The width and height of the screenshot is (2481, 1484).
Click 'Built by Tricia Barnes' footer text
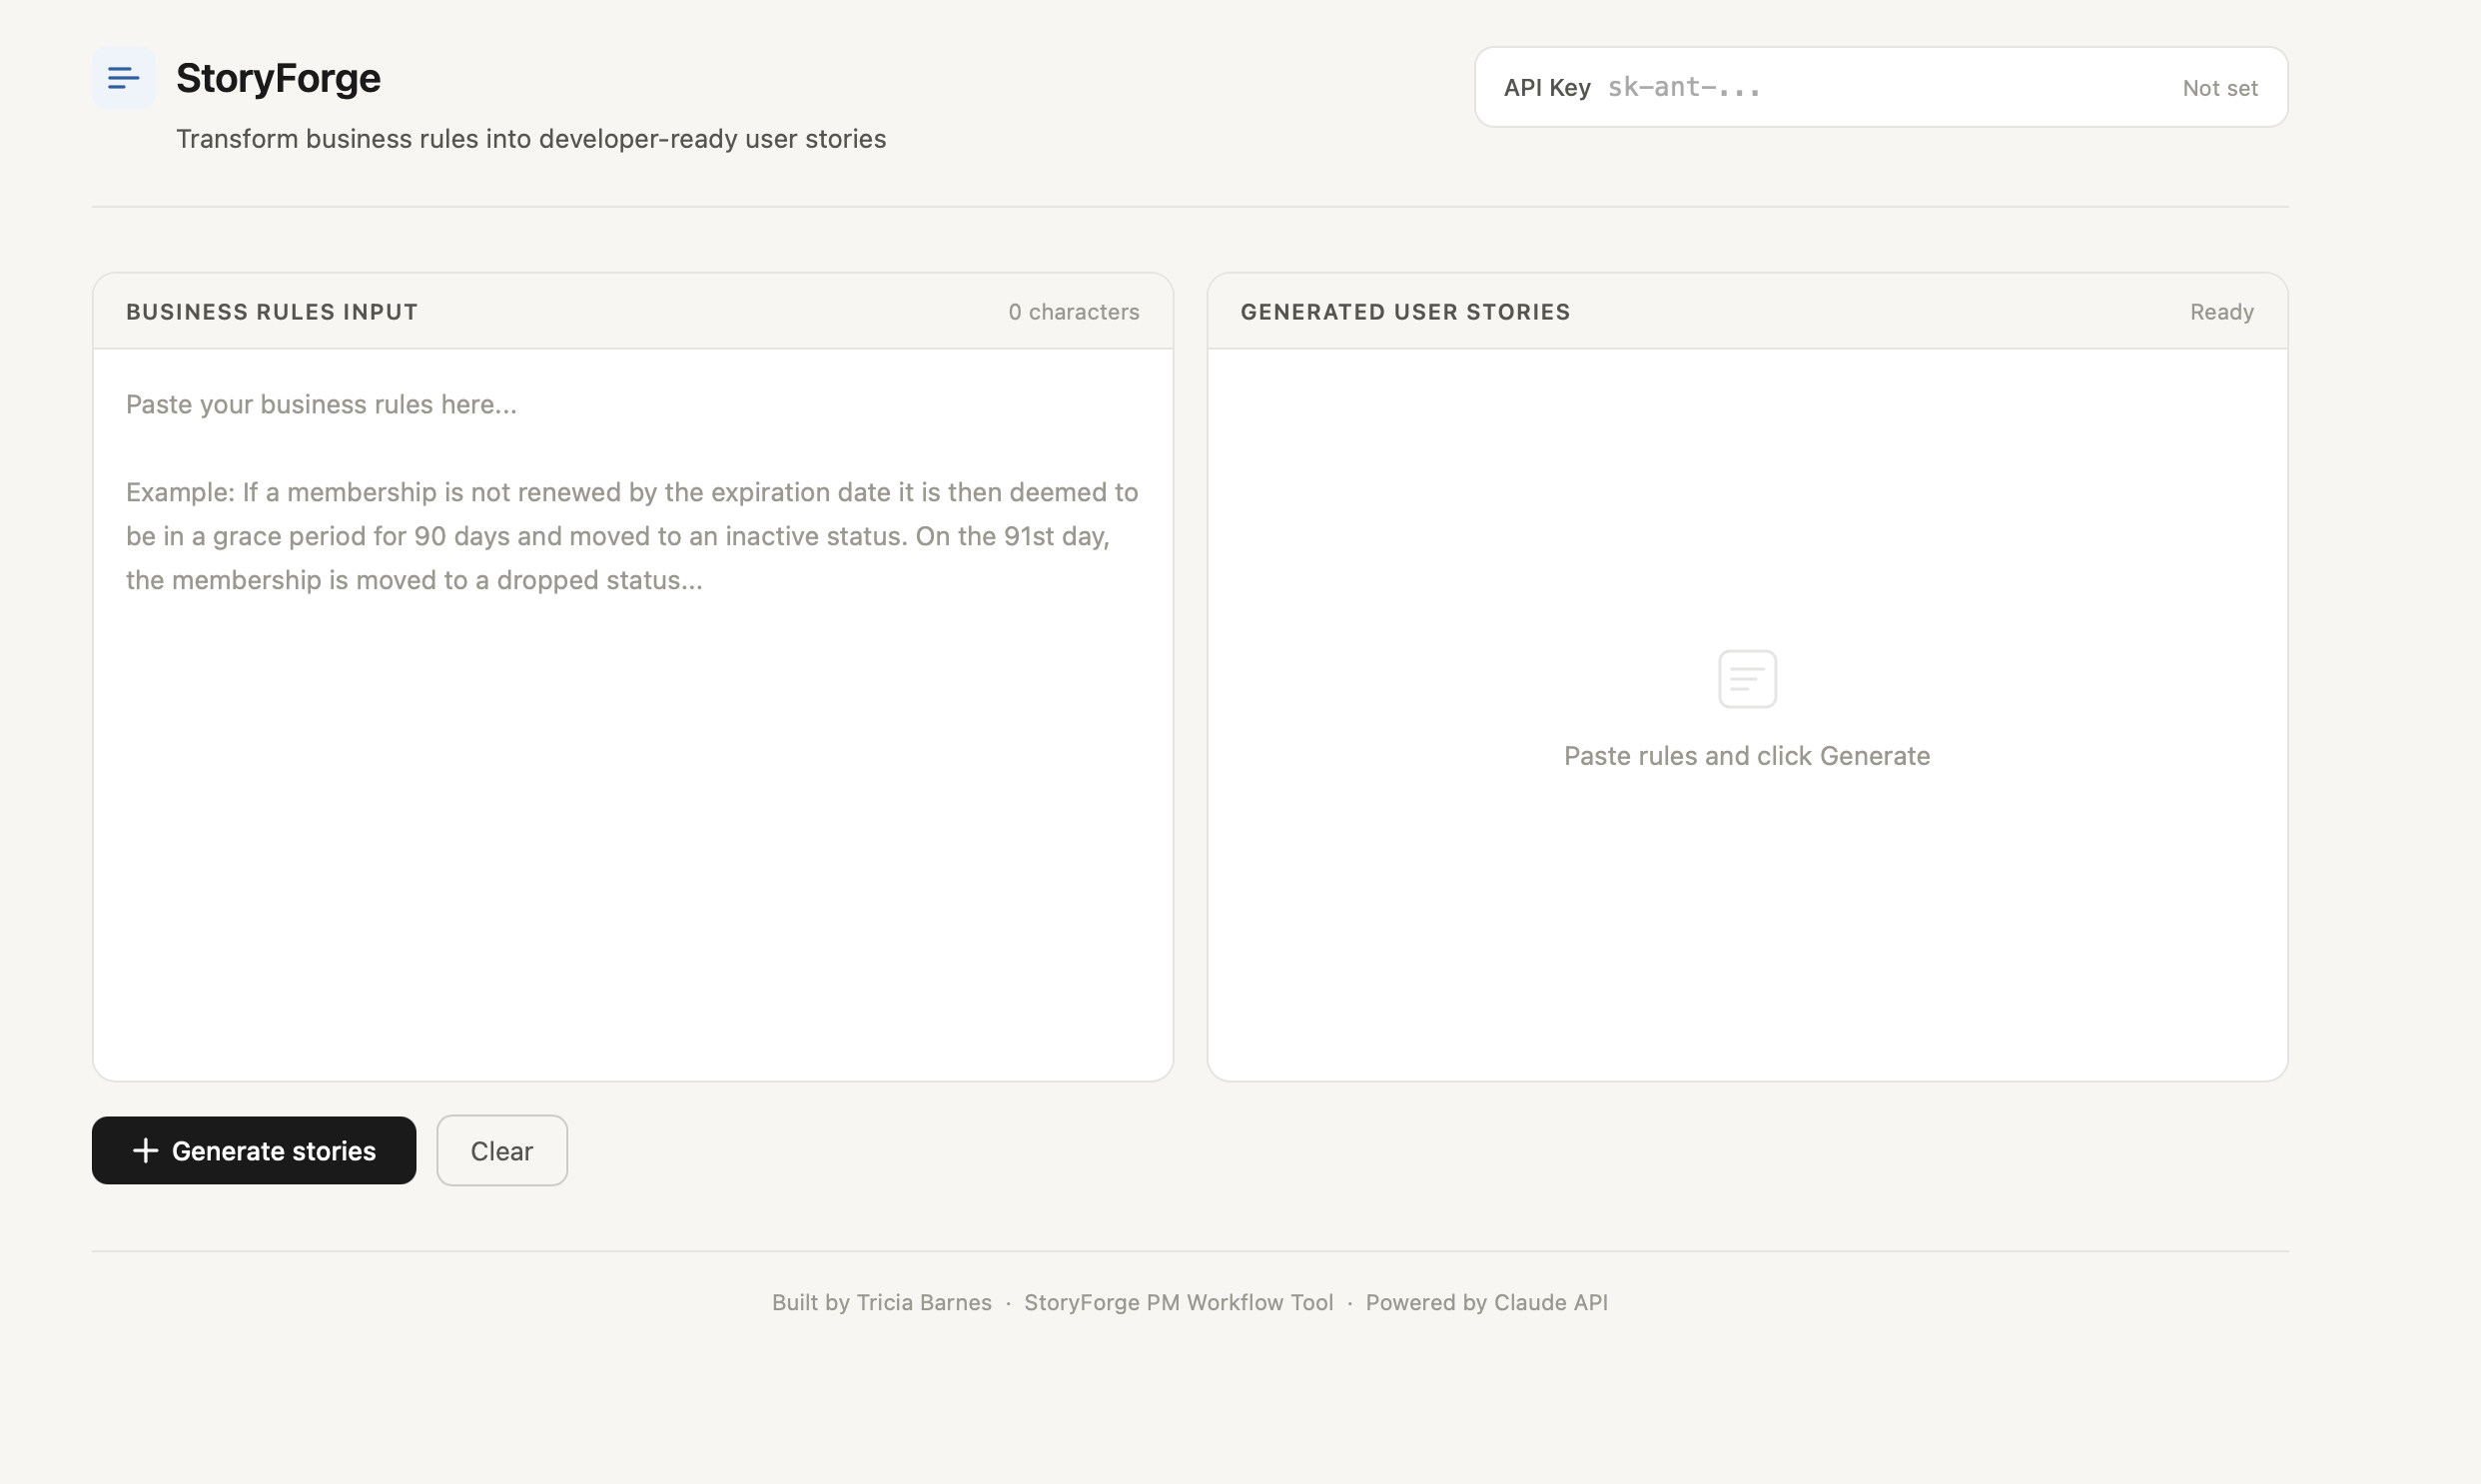(881, 1302)
